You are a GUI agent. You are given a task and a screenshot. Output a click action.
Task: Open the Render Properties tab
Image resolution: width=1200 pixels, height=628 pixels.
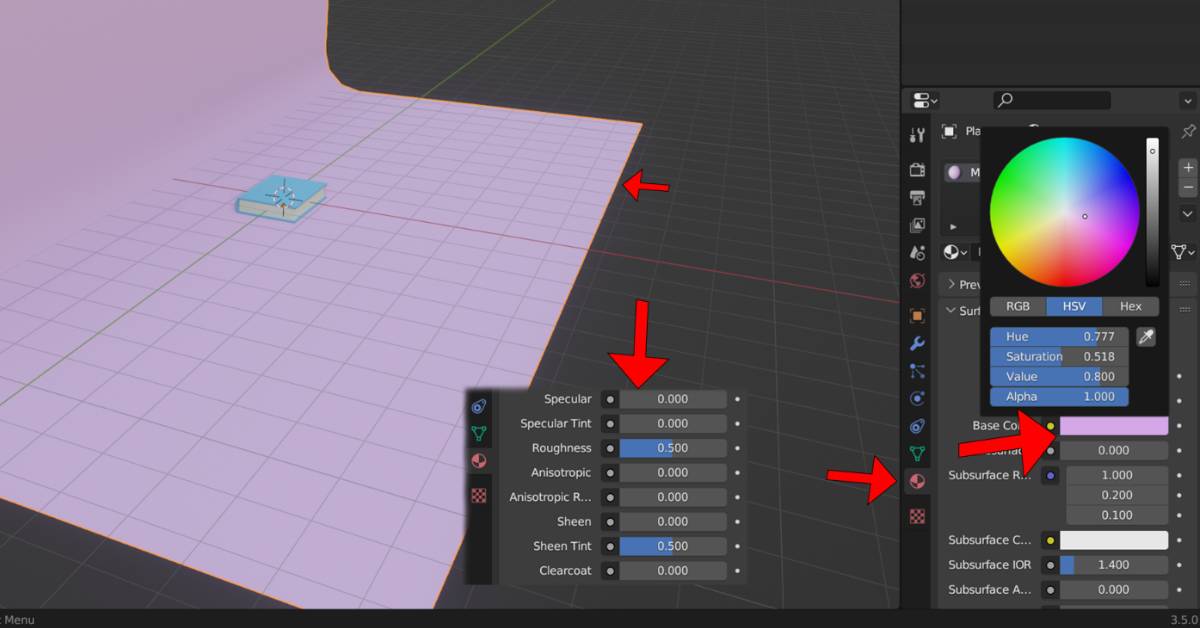pyautogui.click(x=917, y=170)
